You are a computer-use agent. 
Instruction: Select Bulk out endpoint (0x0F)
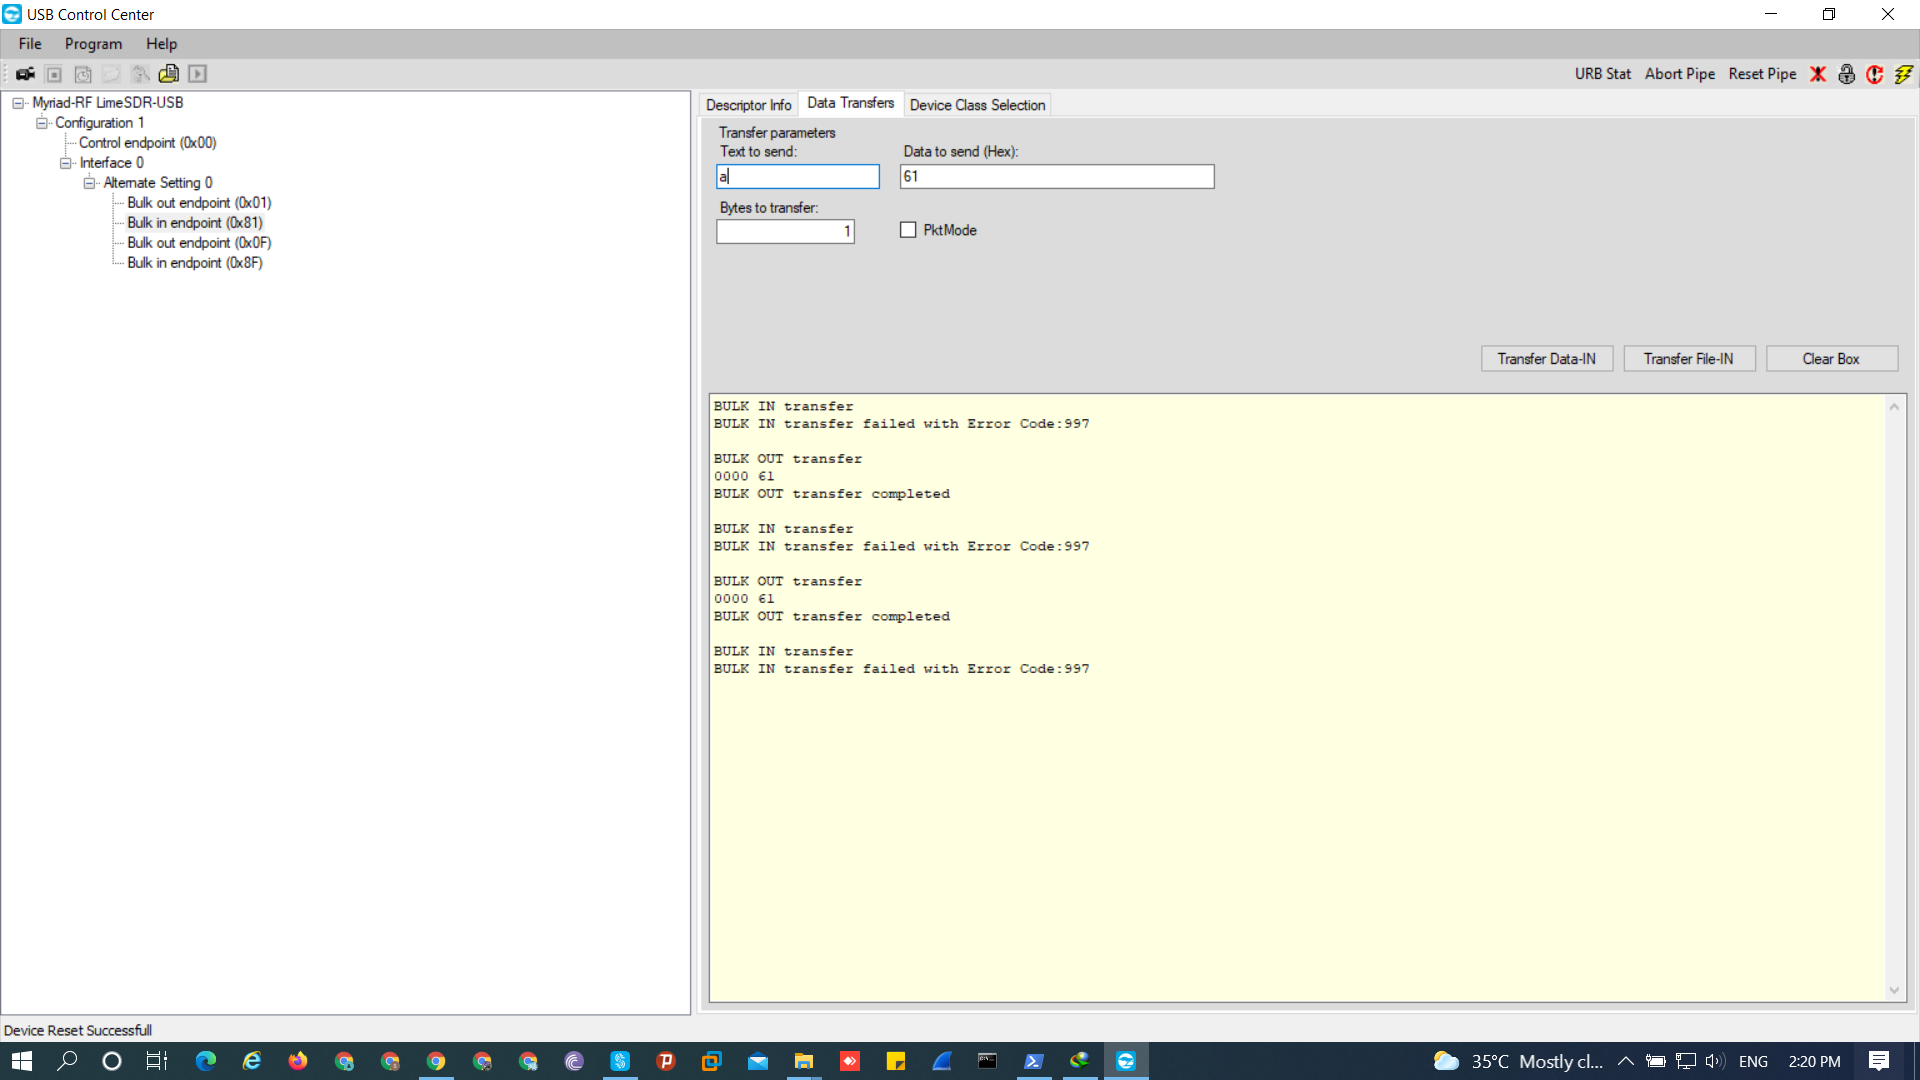tap(199, 243)
